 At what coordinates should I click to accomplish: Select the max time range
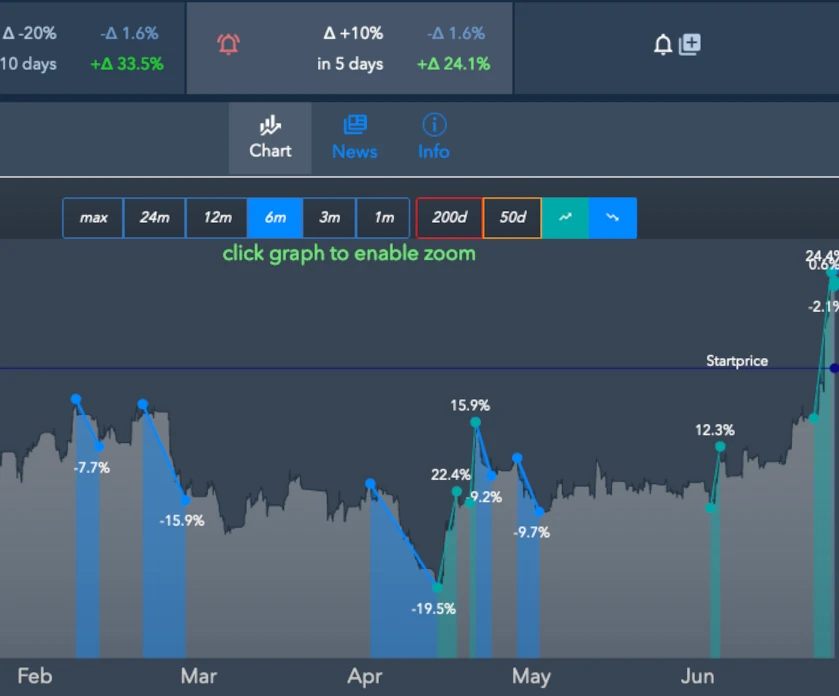tap(93, 217)
